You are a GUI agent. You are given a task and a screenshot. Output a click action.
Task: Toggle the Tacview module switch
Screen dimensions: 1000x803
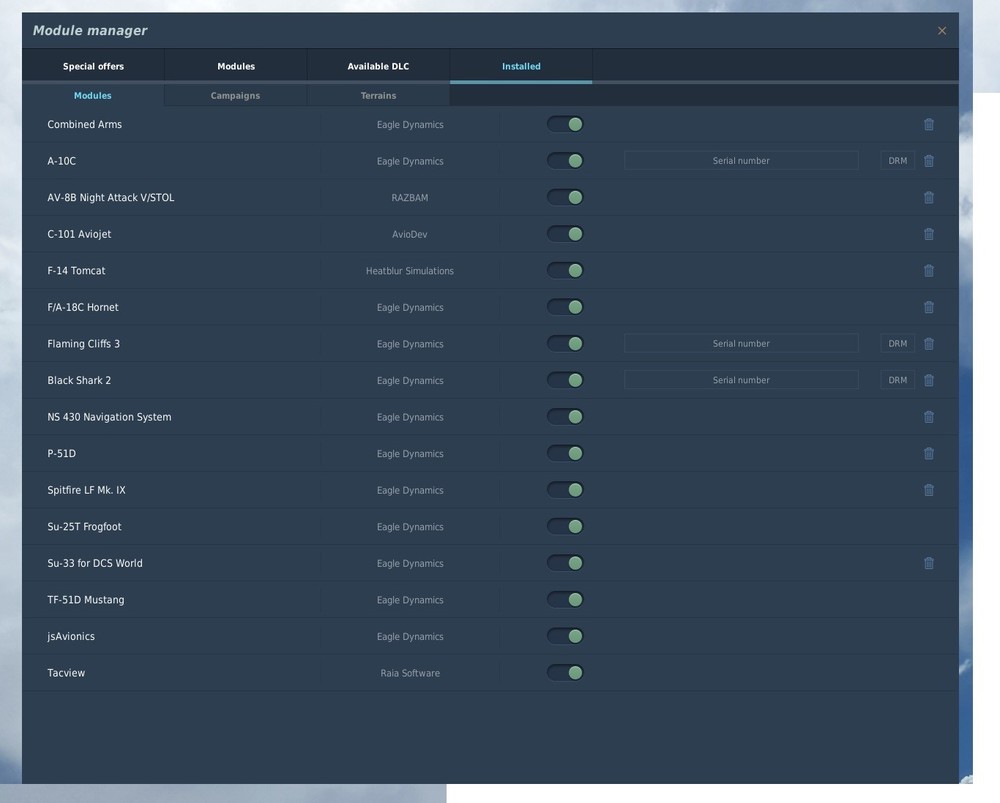(x=565, y=673)
